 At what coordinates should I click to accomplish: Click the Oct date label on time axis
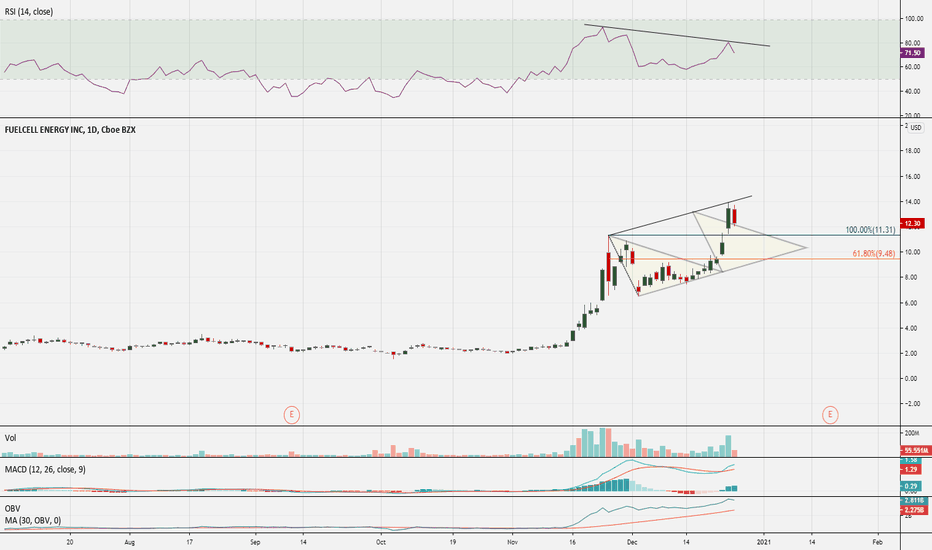381,542
